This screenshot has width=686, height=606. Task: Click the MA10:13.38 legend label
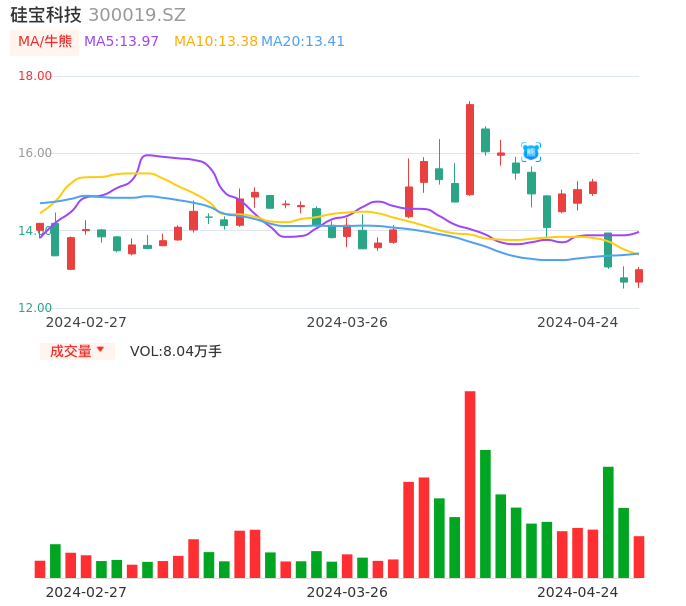[216, 41]
